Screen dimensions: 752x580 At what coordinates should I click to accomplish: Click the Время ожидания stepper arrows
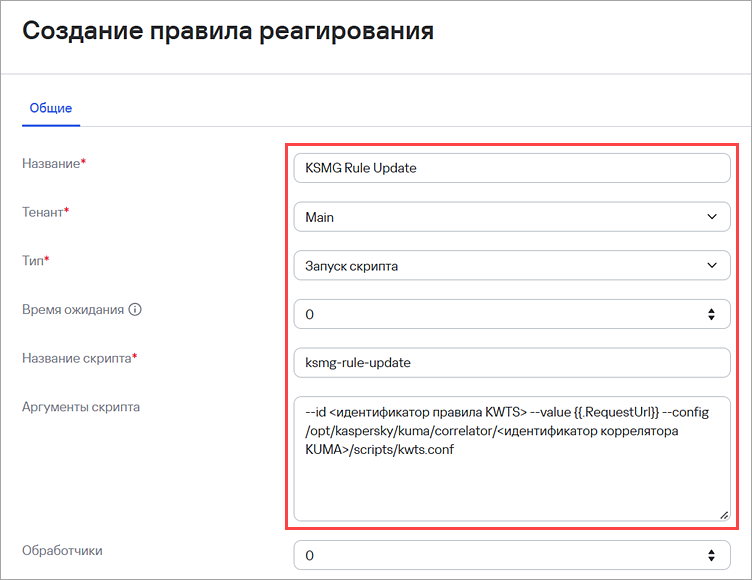coord(711,314)
